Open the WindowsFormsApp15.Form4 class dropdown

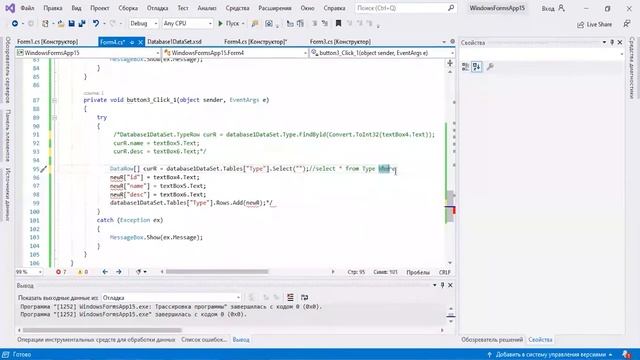coord(235,53)
